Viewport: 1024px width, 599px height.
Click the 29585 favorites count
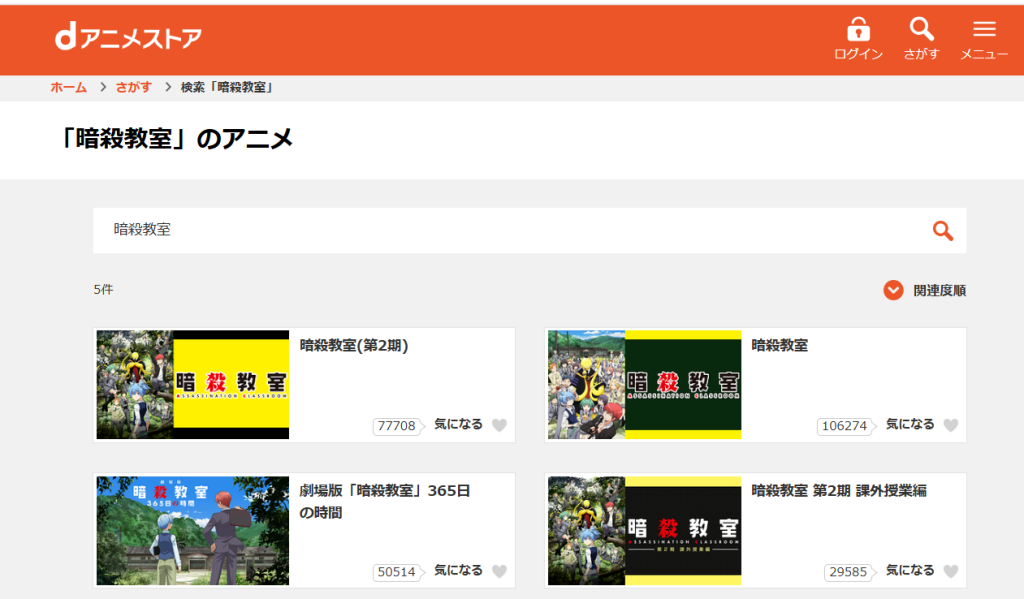(x=848, y=572)
